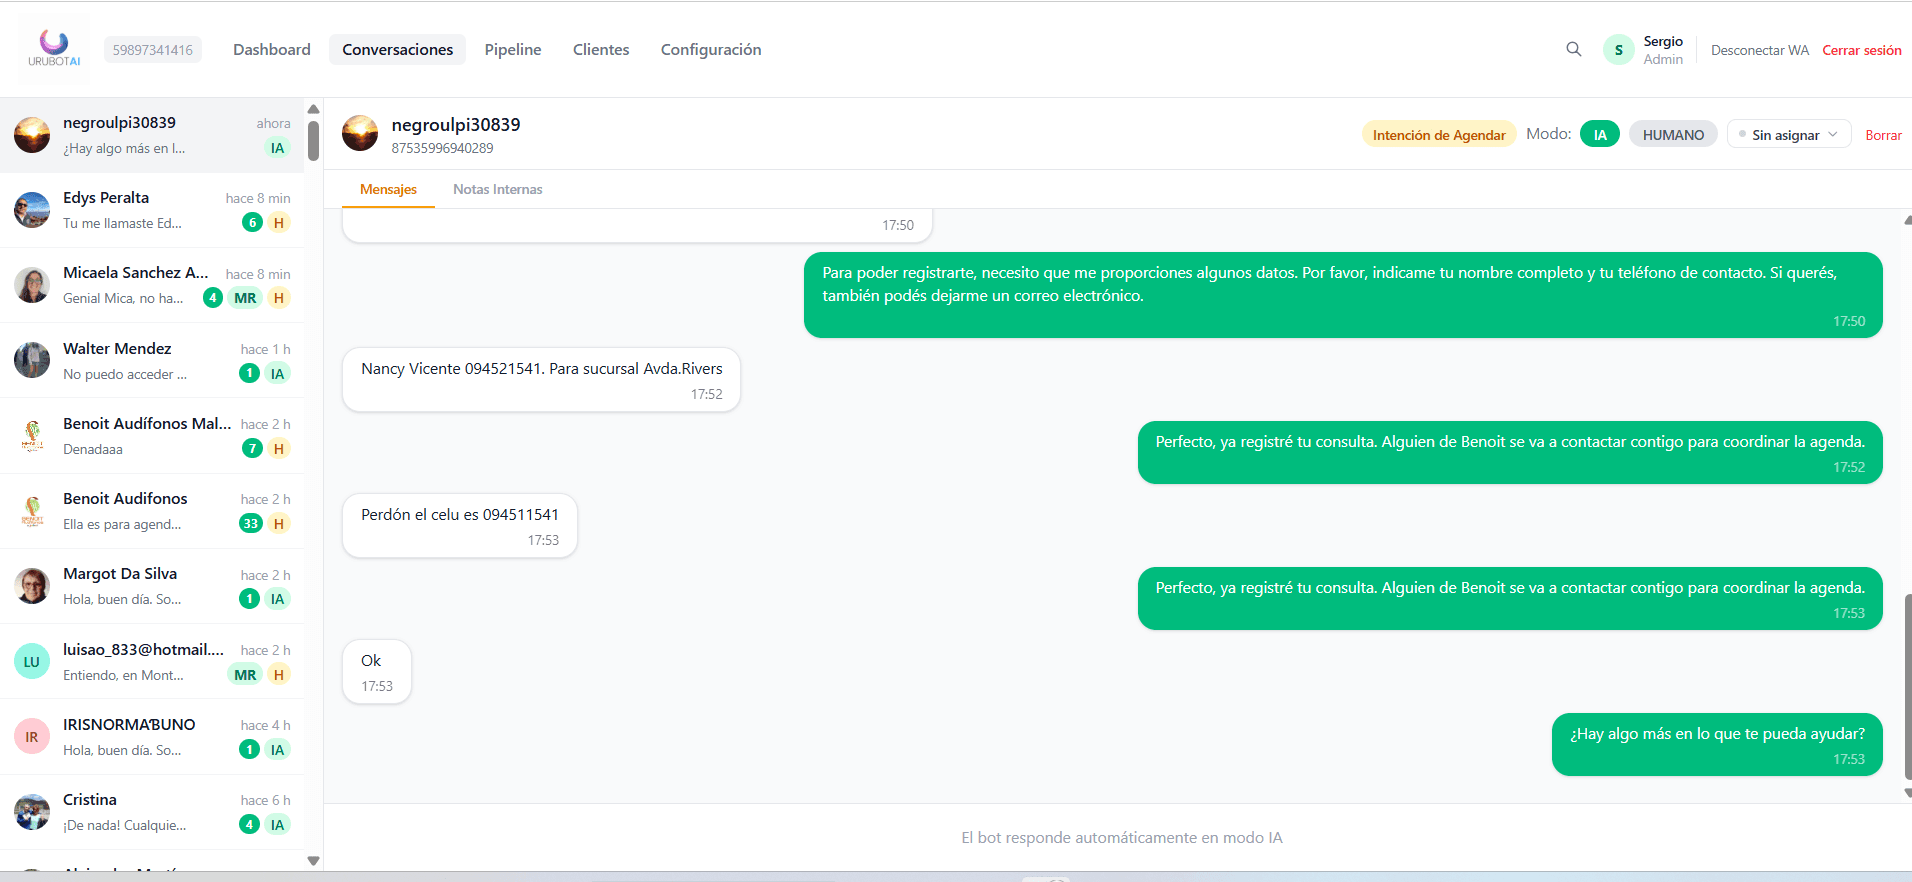Click unread badge 33 on Benoit Audifonos
This screenshot has width=1912, height=882.
click(251, 523)
